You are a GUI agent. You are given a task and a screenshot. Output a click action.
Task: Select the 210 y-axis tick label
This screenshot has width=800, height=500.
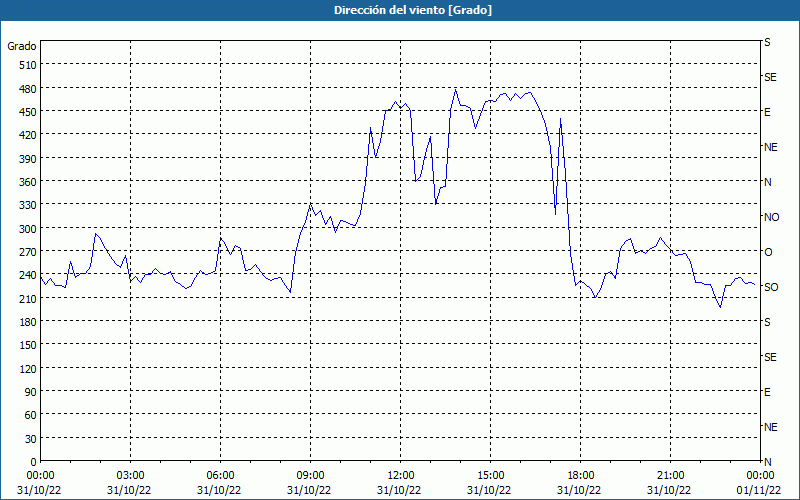[x=28, y=299]
